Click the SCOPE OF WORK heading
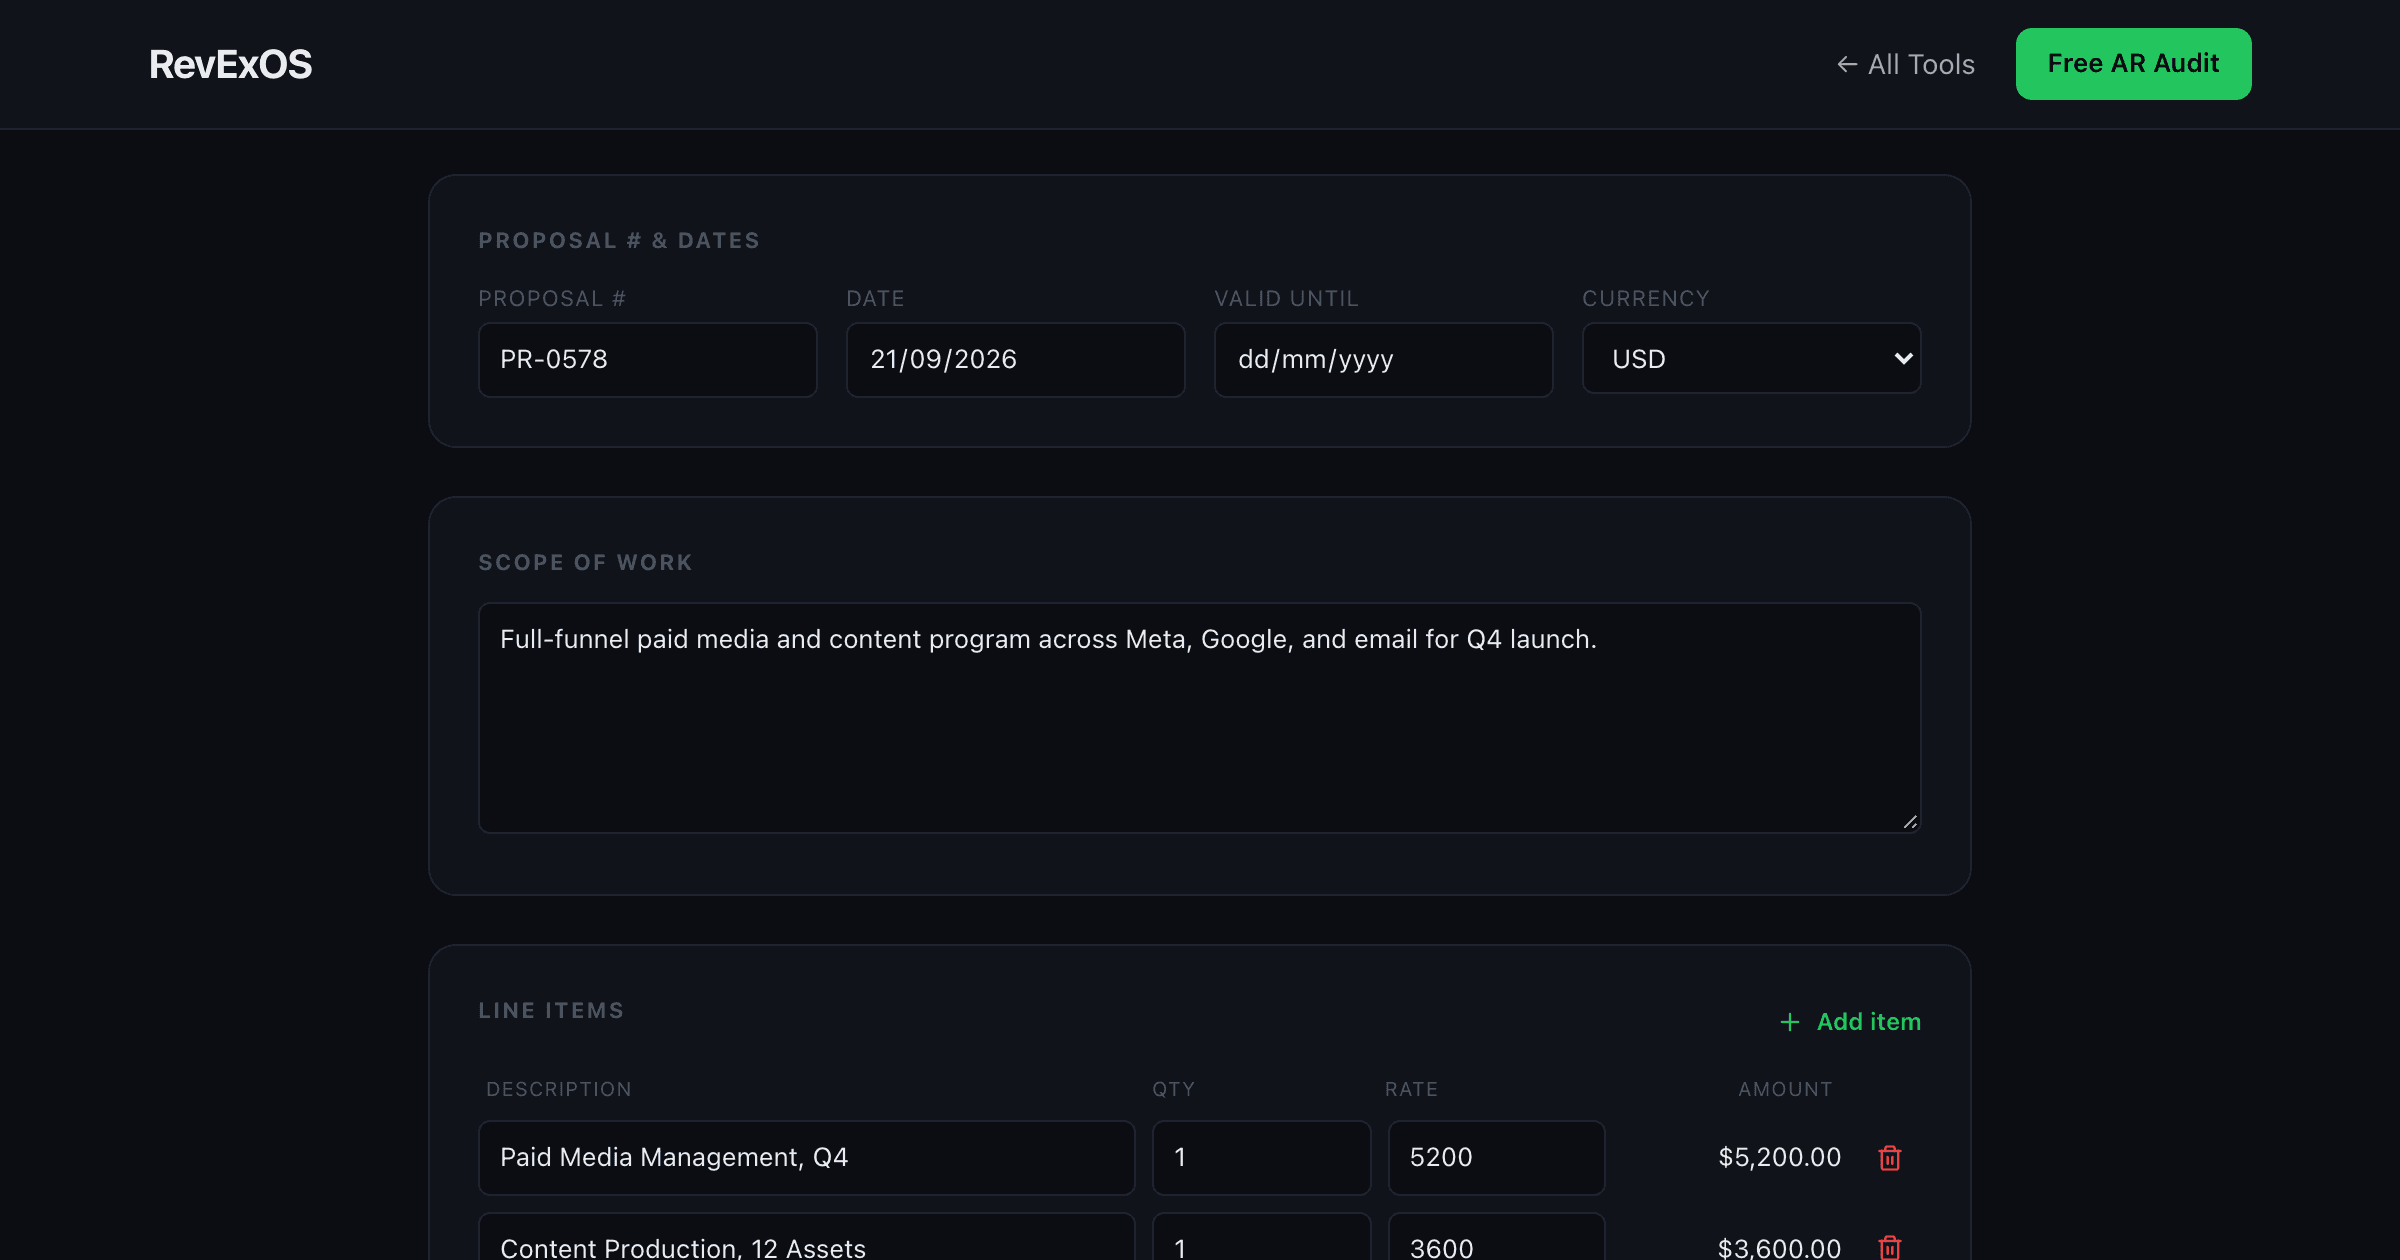Image resolution: width=2400 pixels, height=1260 pixels. click(585, 563)
